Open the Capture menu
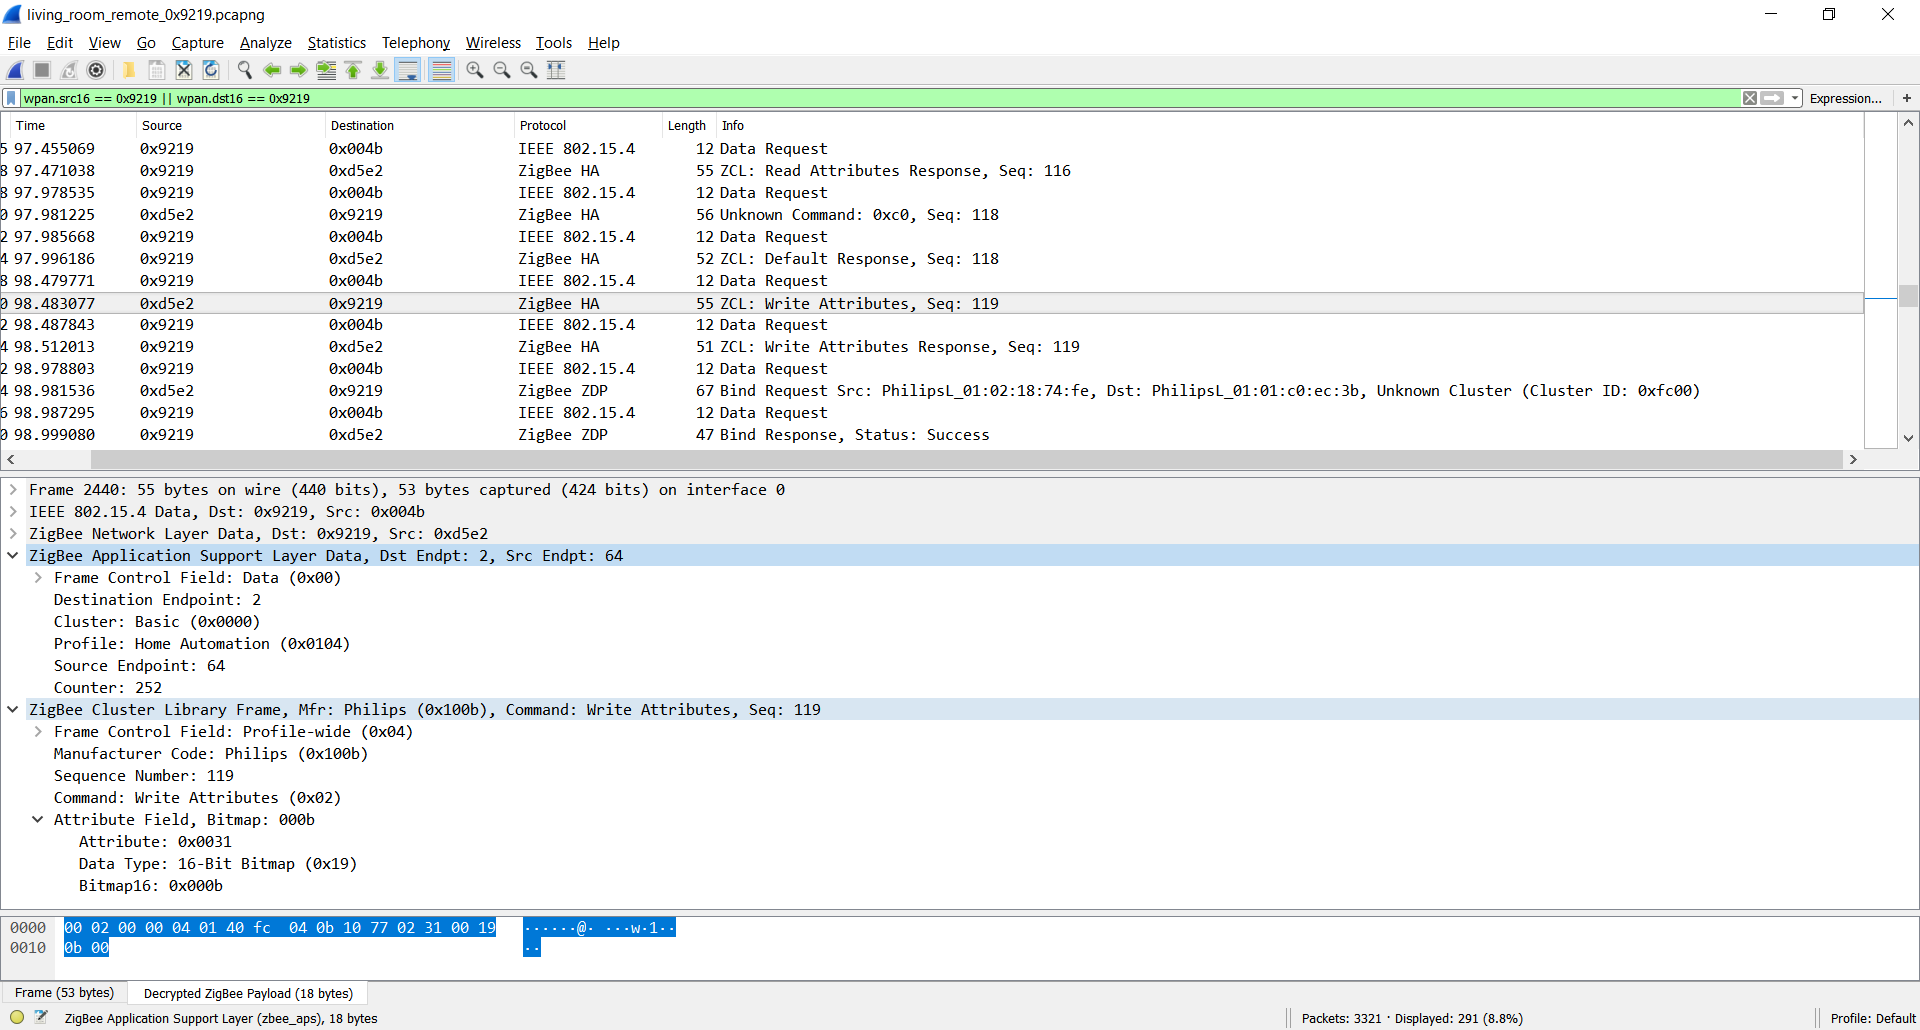 (197, 43)
